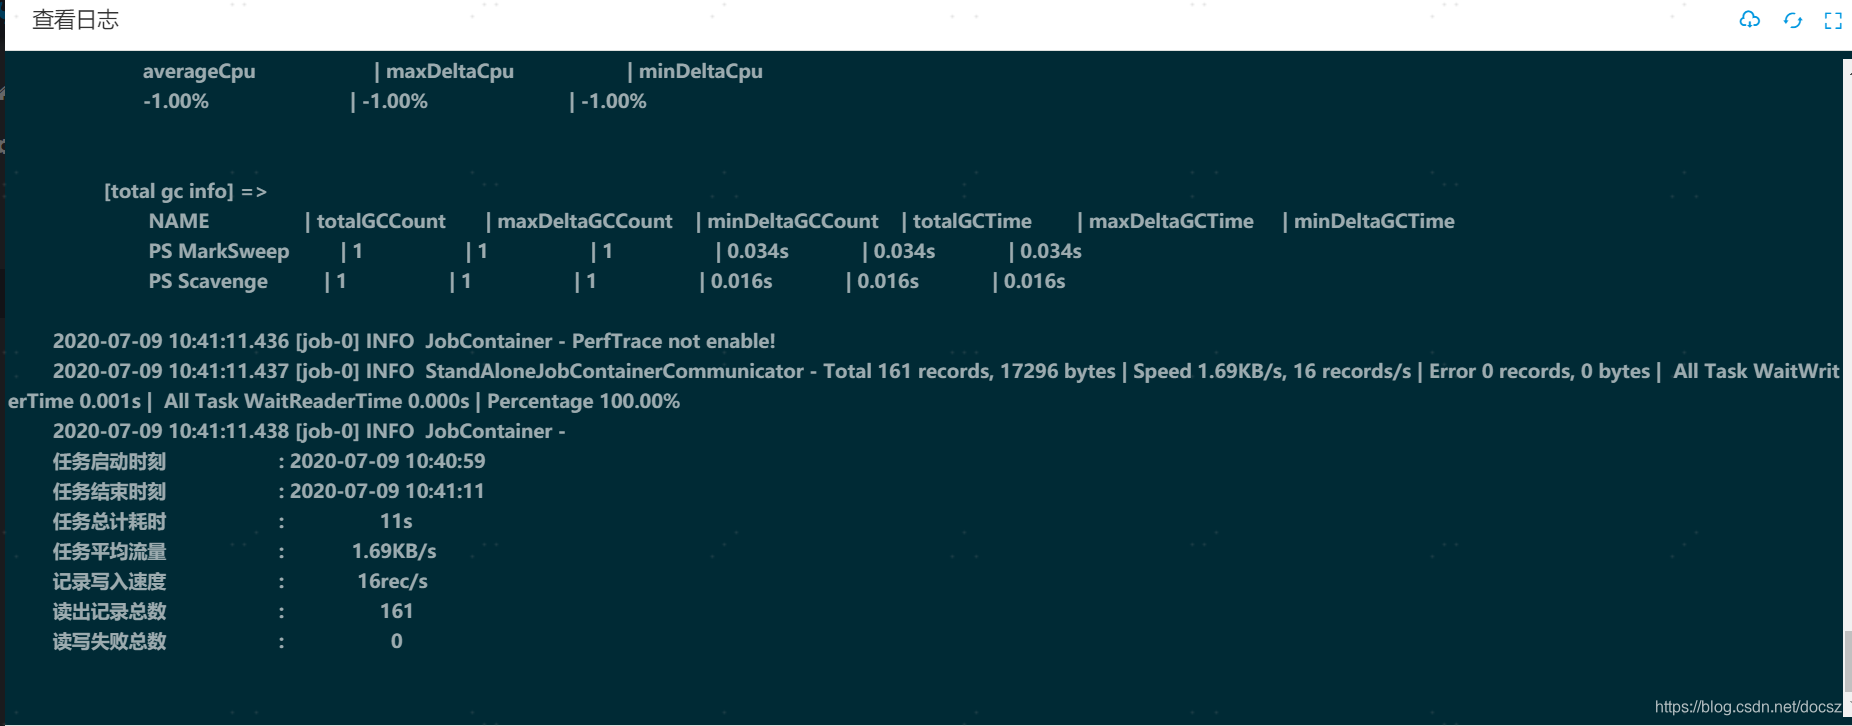Screen dimensions: 1852x726
Task: Click the 读写失败总数 label
Action: pyautogui.click(x=109, y=641)
